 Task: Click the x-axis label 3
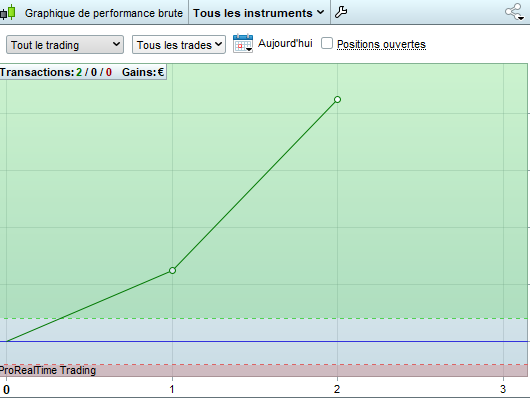pyautogui.click(x=503, y=389)
